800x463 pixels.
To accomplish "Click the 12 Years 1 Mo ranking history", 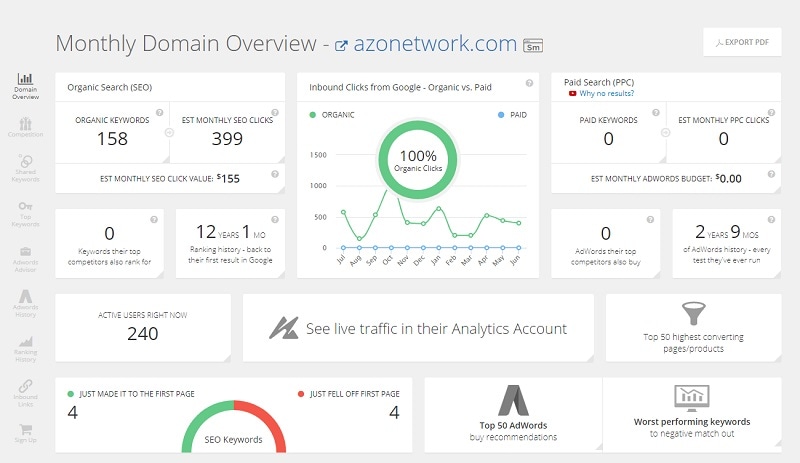I will [231, 232].
